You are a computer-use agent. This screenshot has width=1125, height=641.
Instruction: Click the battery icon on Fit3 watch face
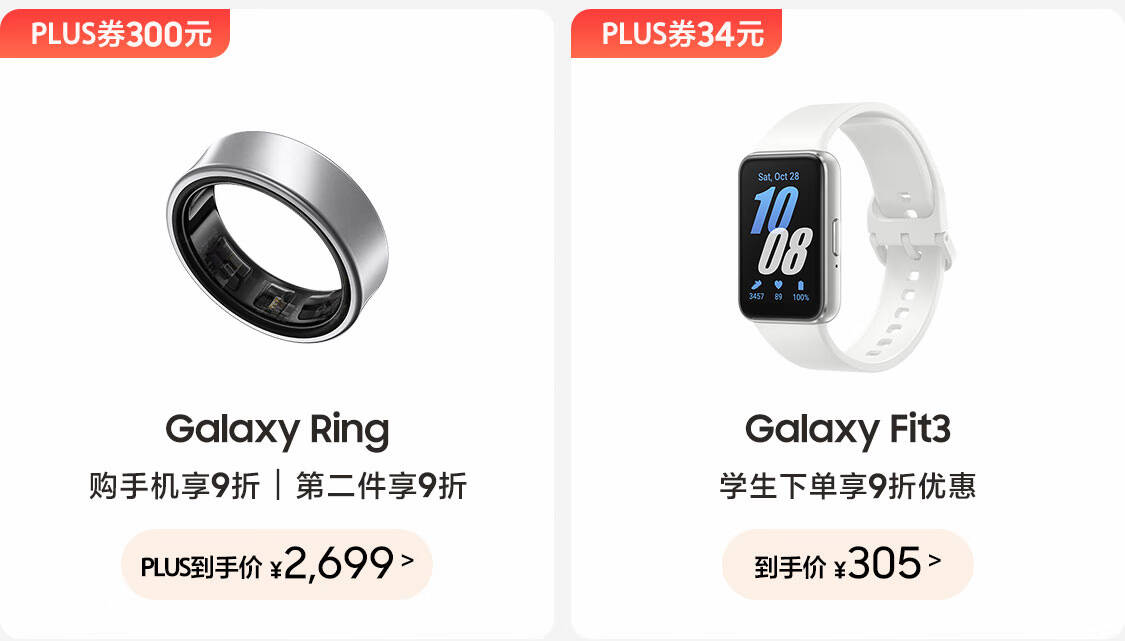(x=801, y=285)
